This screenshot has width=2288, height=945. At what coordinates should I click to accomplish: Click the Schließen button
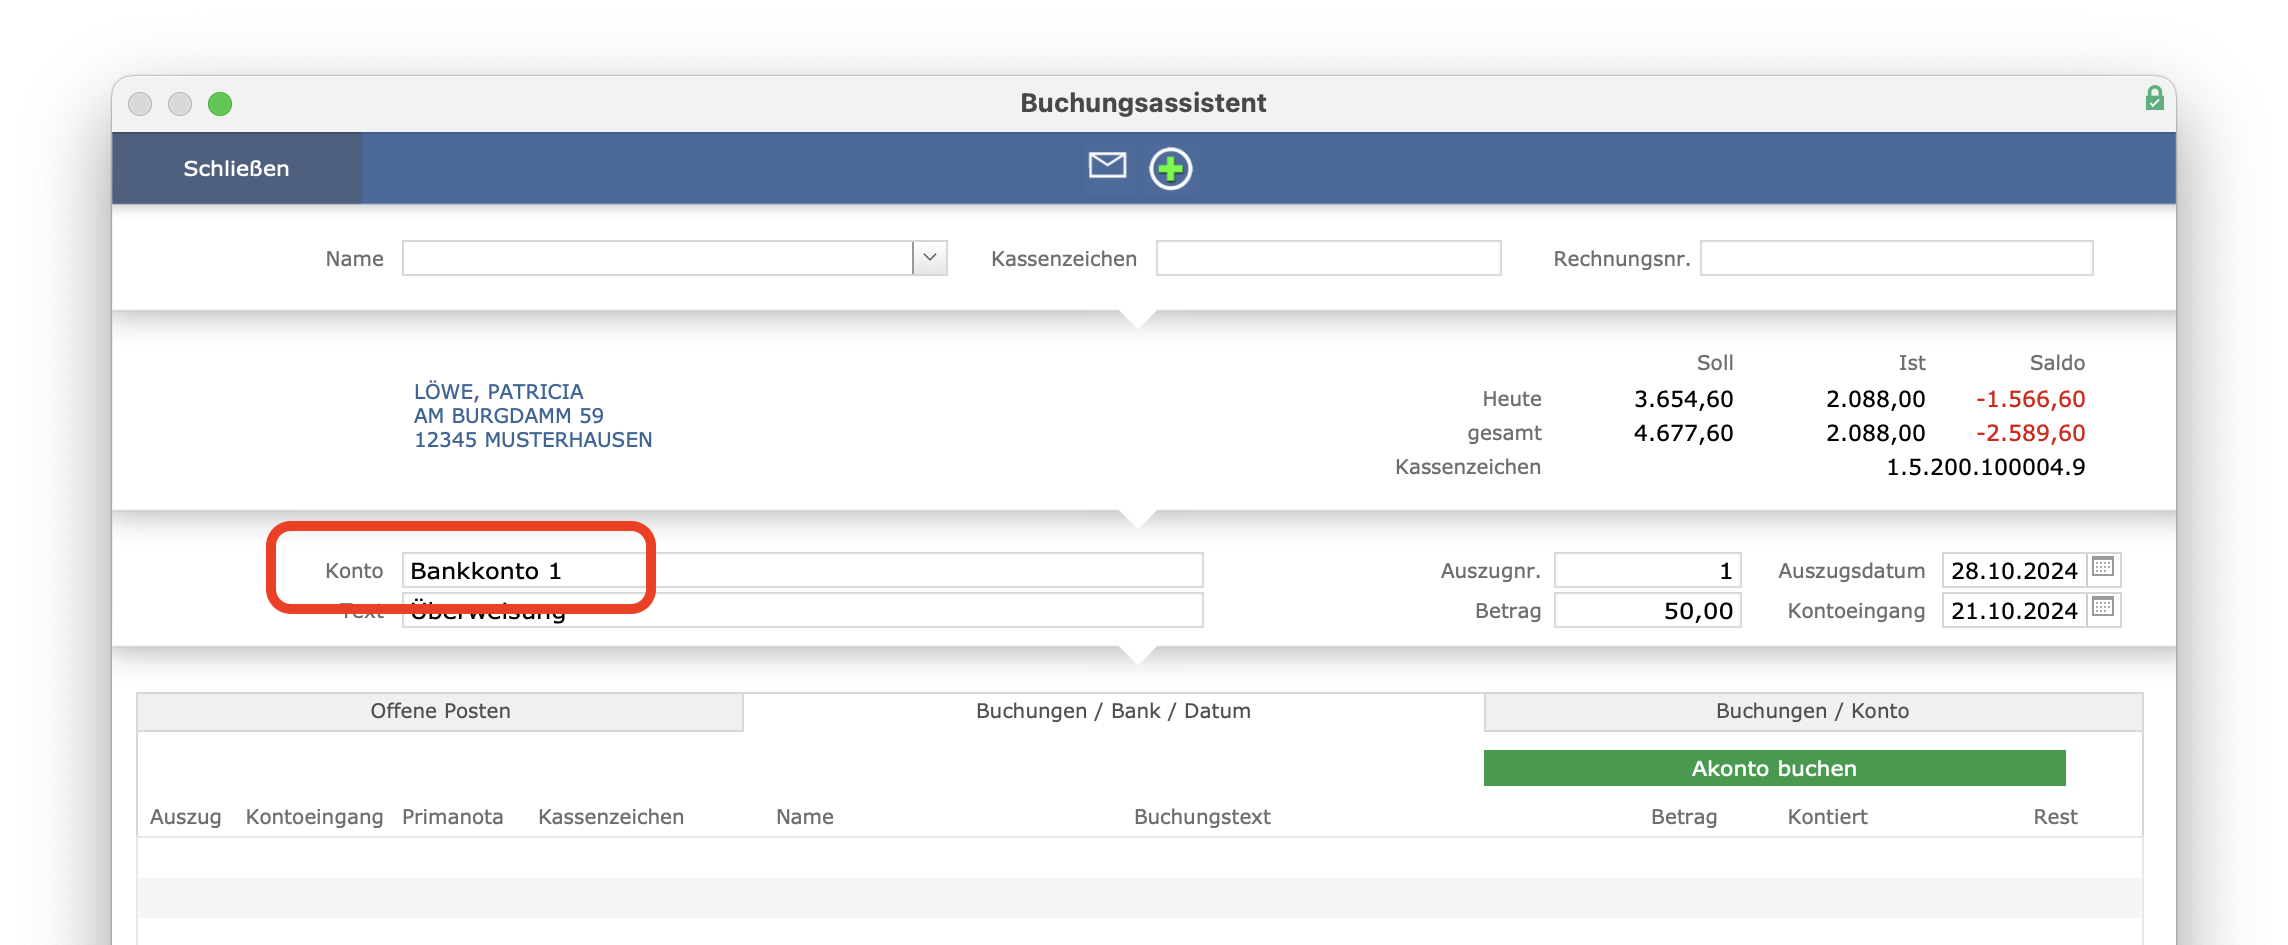(x=236, y=168)
